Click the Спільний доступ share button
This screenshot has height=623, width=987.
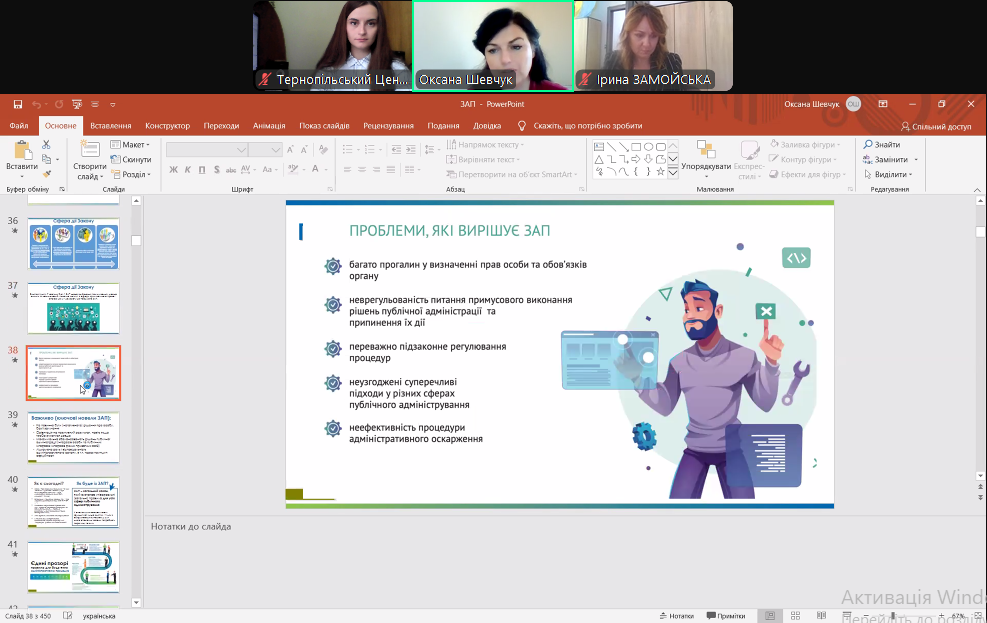936,126
